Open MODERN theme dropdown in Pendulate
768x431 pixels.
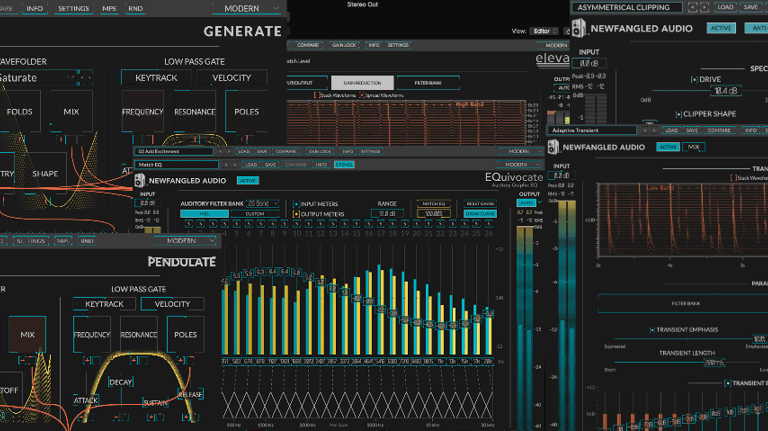[x=185, y=241]
